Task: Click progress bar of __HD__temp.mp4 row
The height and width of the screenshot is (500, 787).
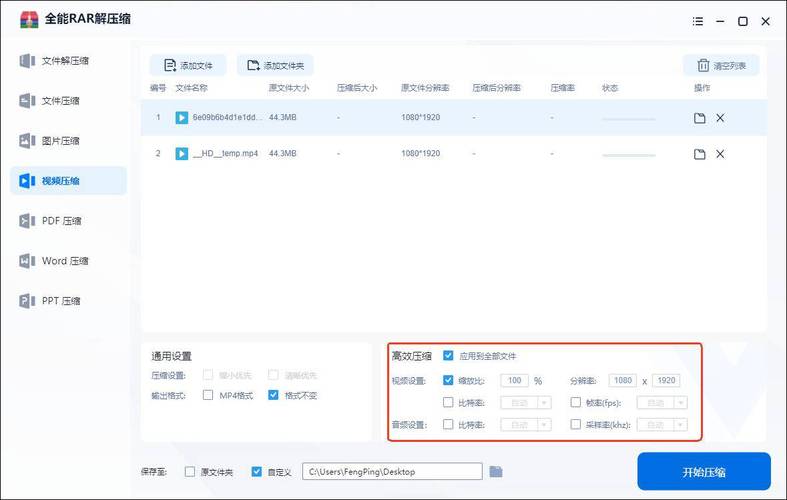Action: pyautogui.click(x=628, y=155)
